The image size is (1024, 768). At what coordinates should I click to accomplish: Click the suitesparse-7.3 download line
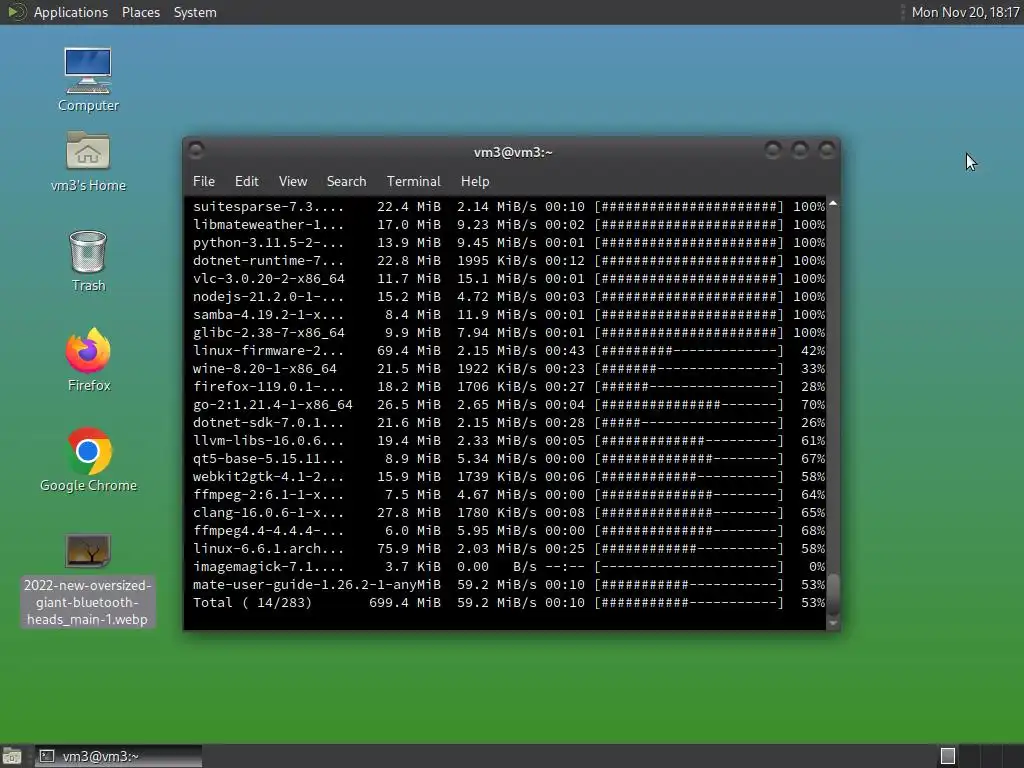click(x=509, y=206)
